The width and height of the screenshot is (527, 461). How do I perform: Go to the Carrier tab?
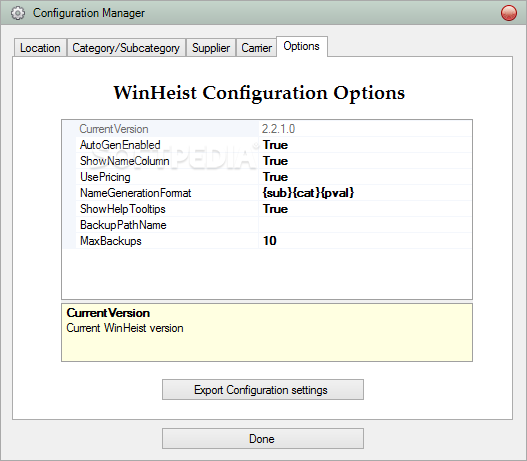(256, 48)
